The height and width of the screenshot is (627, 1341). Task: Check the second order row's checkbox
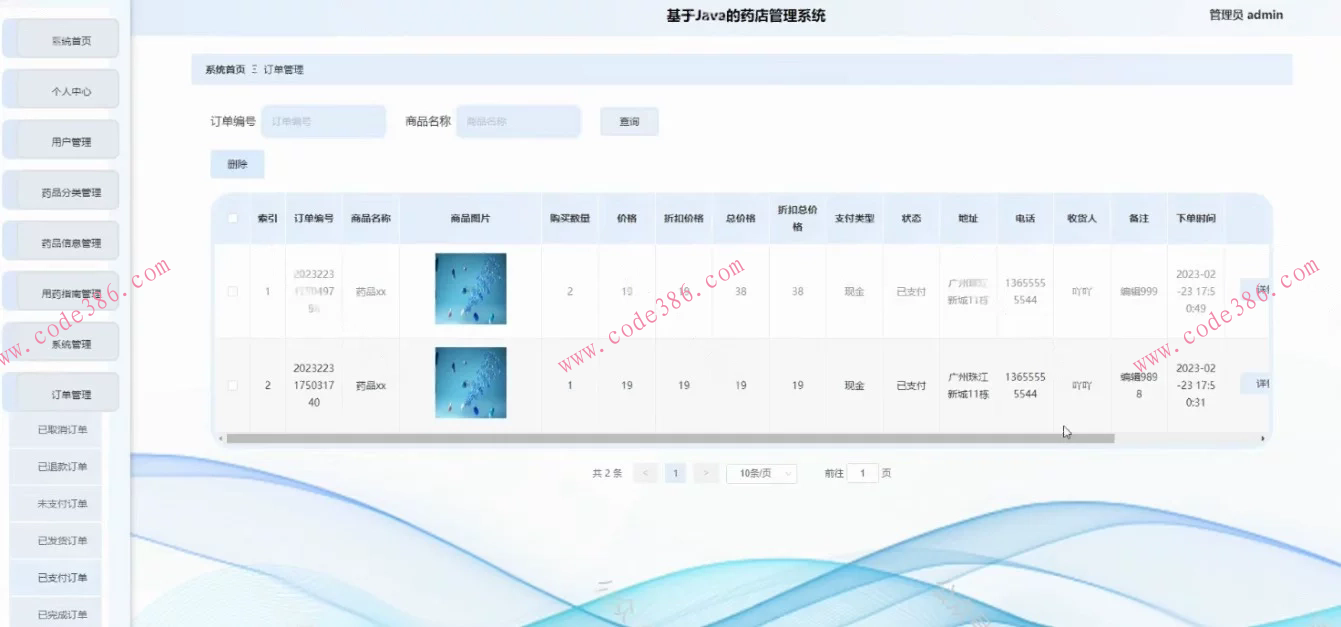tap(233, 384)
